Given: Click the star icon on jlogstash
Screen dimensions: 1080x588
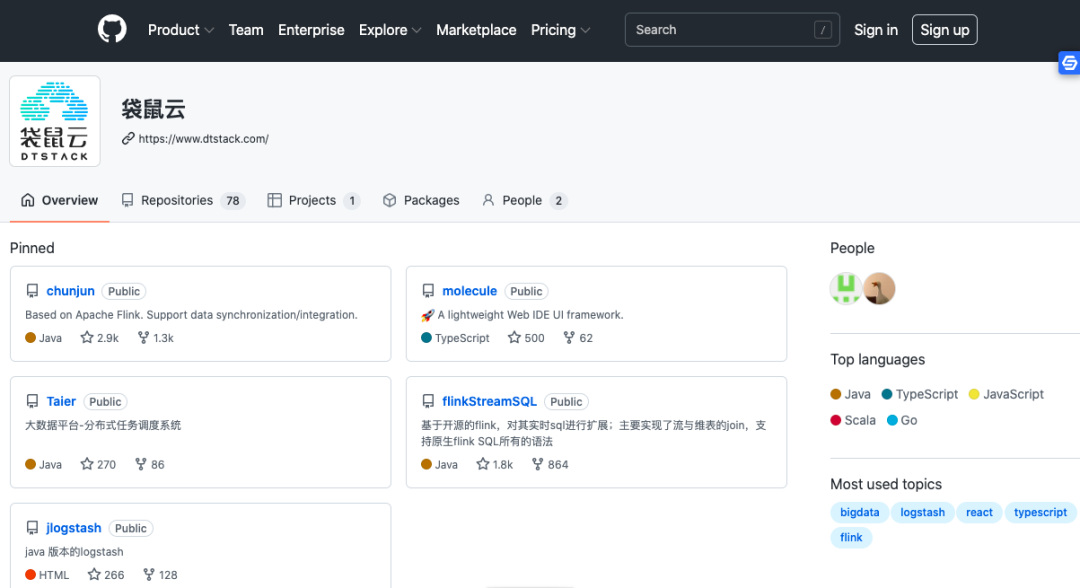Looking at the screenshot, I should click(94, 575).
